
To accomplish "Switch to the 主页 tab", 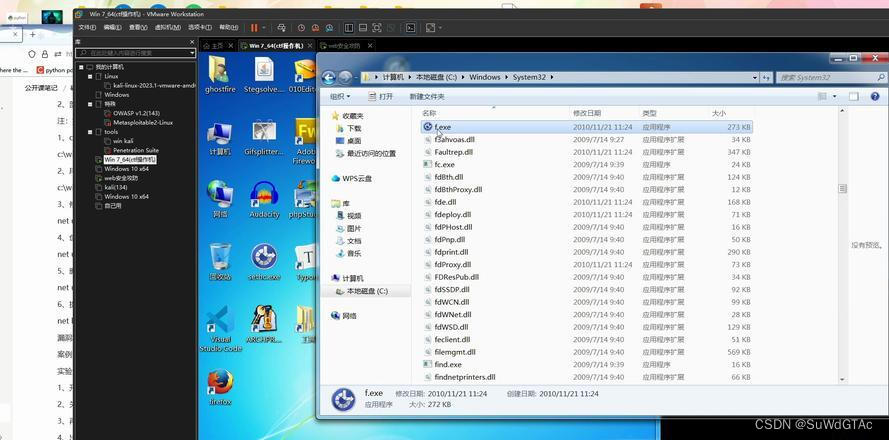I will (x=217, y=45).
